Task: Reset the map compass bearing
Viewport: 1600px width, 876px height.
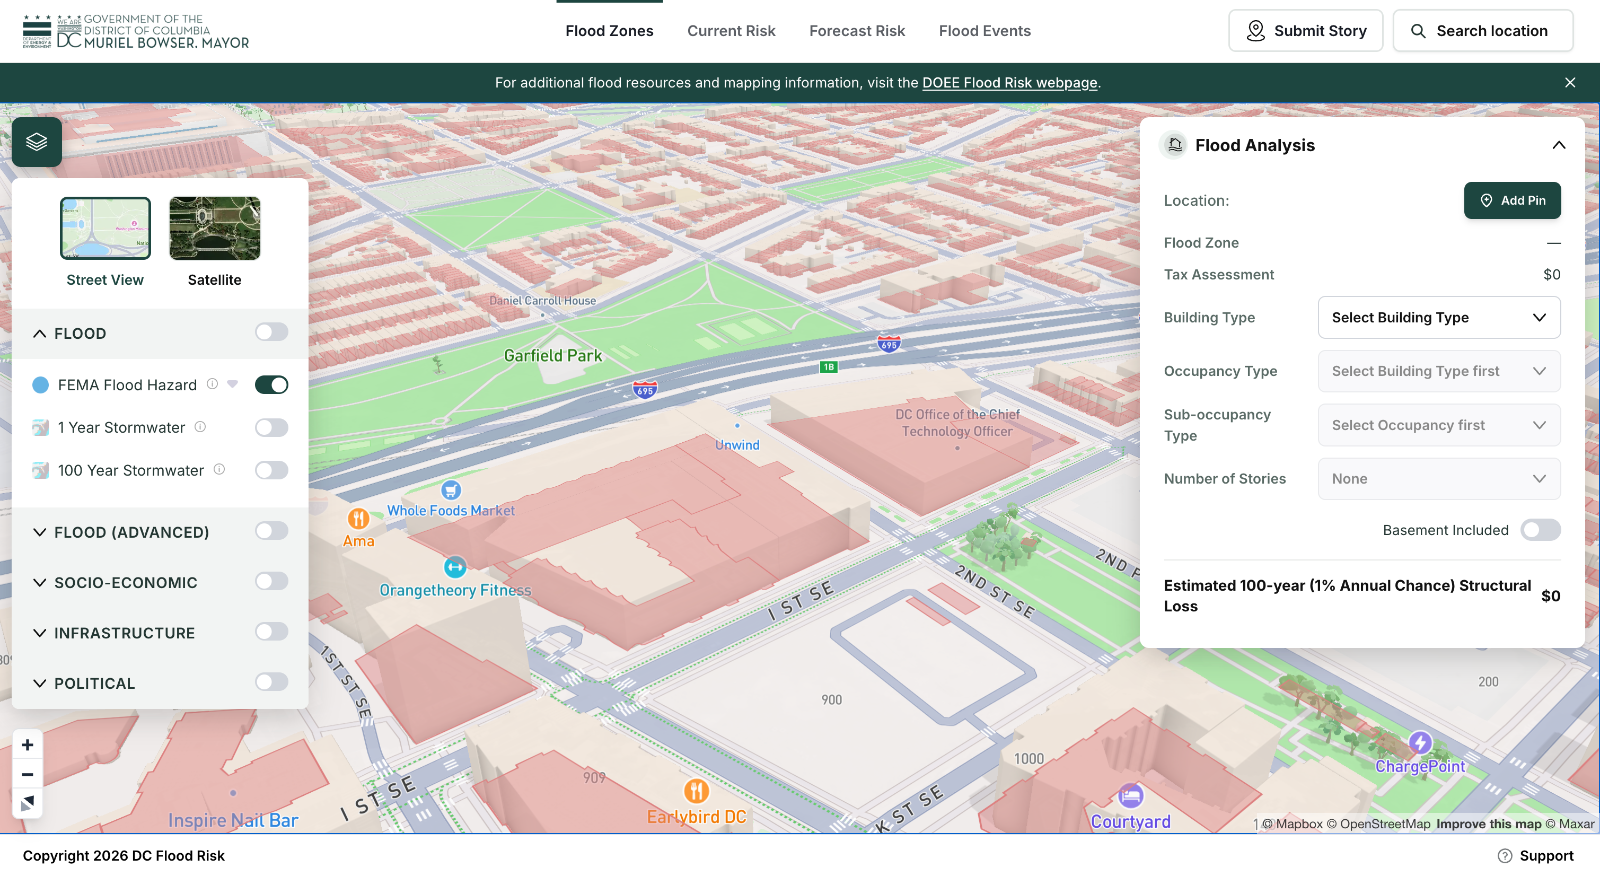Action: [x=27, y=803]
